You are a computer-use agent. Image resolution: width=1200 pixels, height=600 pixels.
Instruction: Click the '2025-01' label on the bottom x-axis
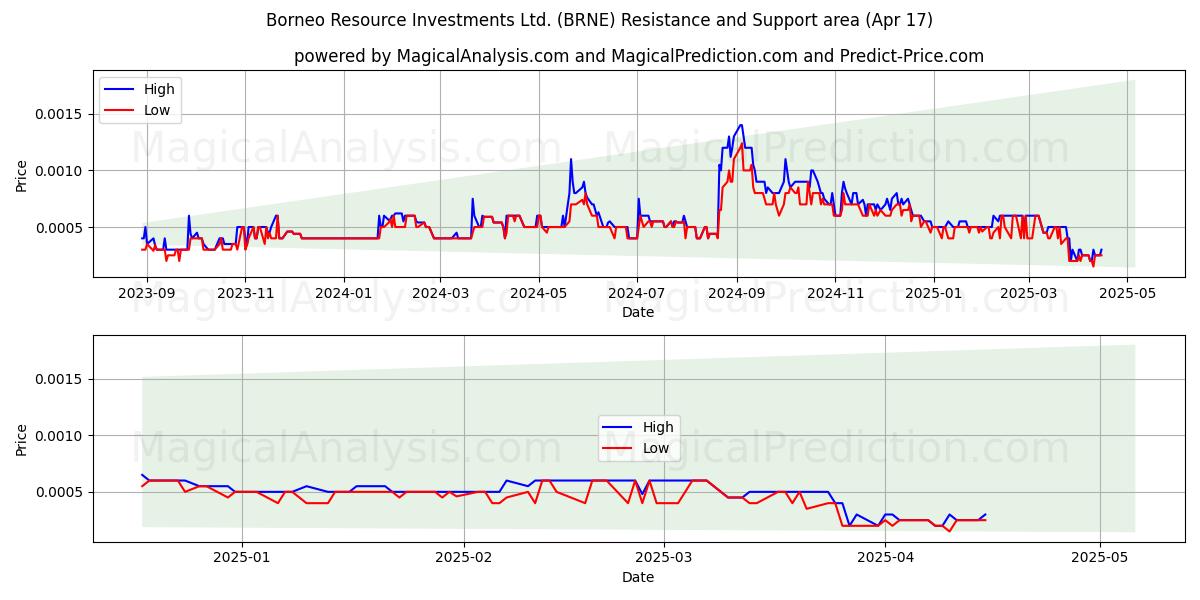coord(242,558)
